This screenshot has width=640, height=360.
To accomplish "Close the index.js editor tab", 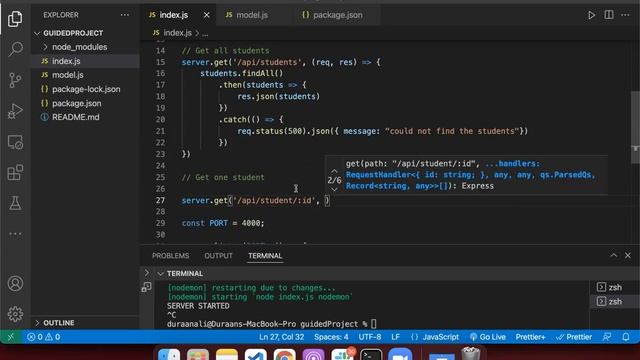I will 207,15.
